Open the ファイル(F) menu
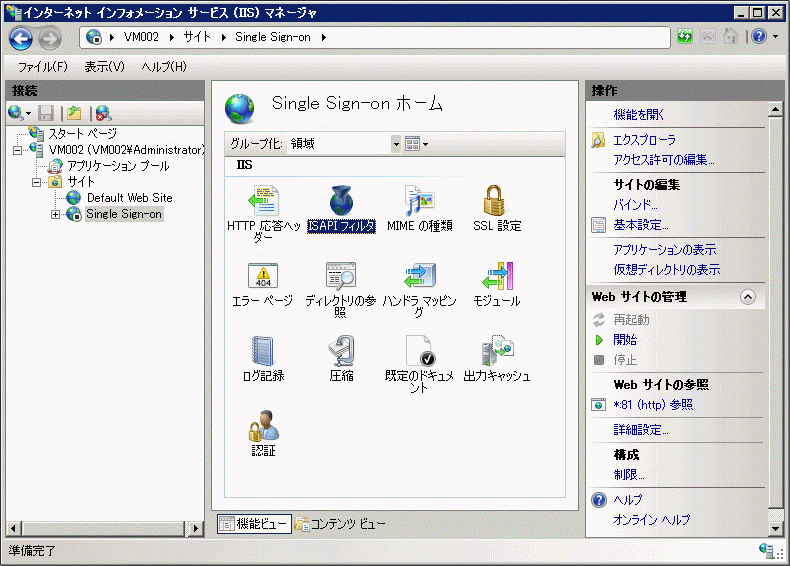Viewport: 790px width, 566px height. tap(43, 67)
